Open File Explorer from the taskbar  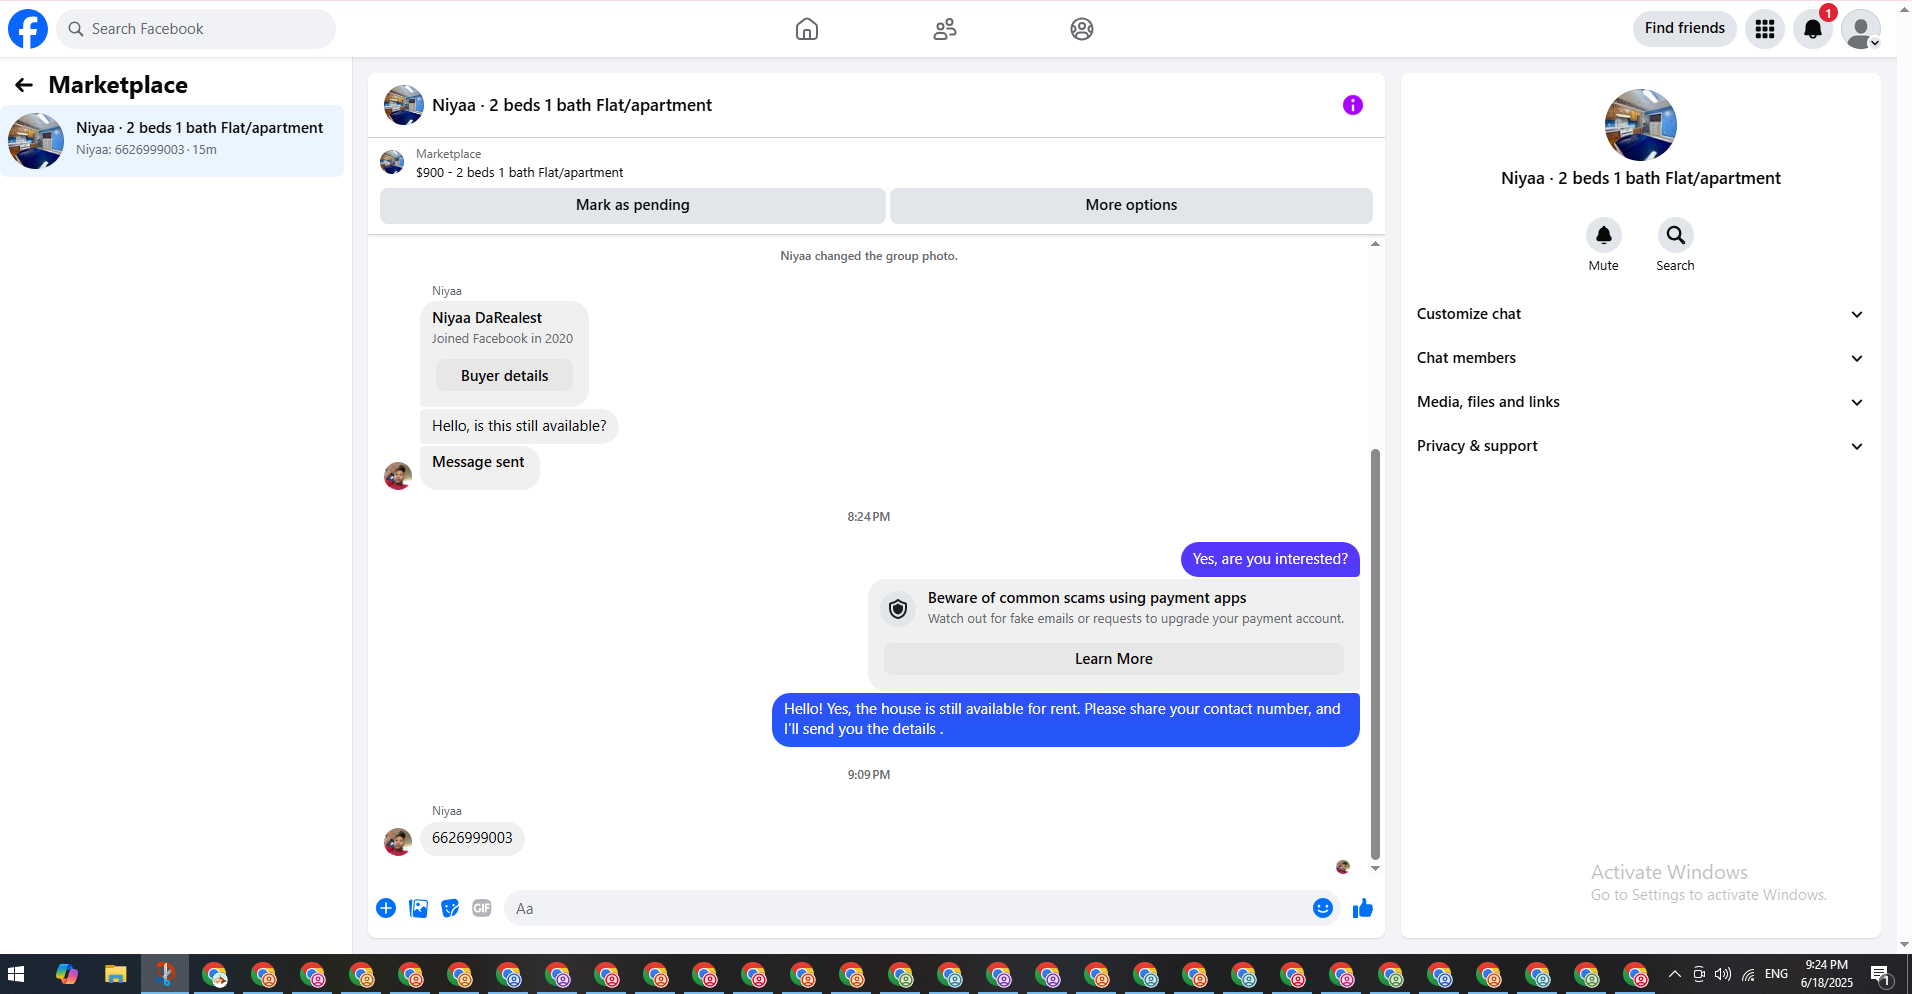116,974
